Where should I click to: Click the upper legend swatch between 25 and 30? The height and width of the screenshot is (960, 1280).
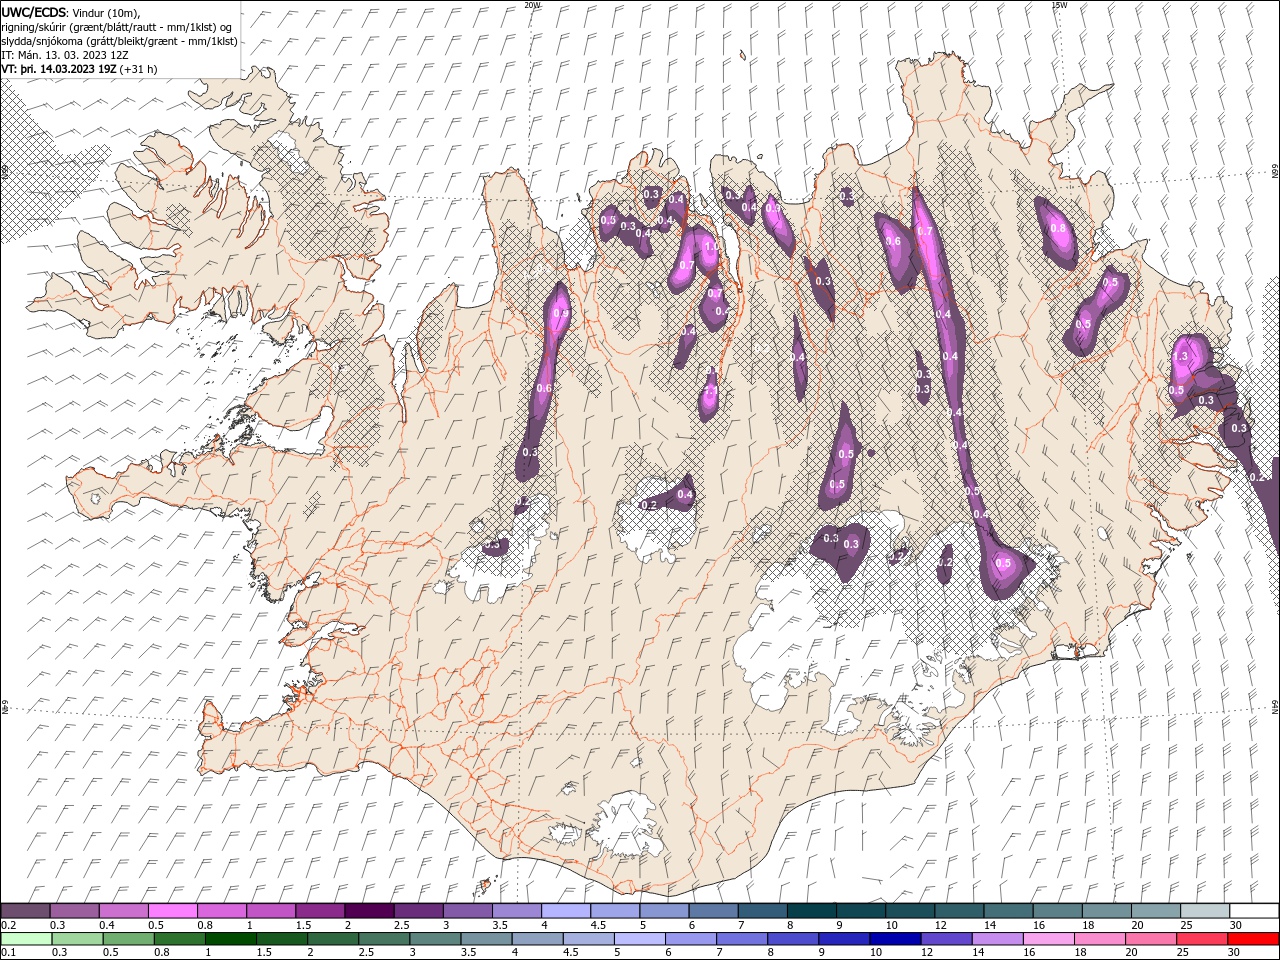pos(1204,911)
